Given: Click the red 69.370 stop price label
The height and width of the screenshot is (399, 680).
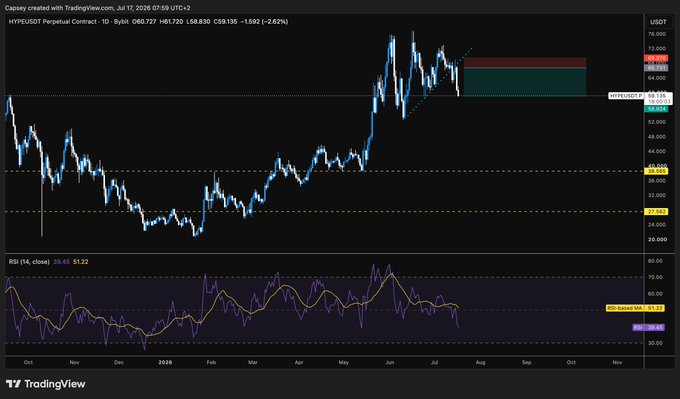Looking at the screenshot, I should 656,58.
